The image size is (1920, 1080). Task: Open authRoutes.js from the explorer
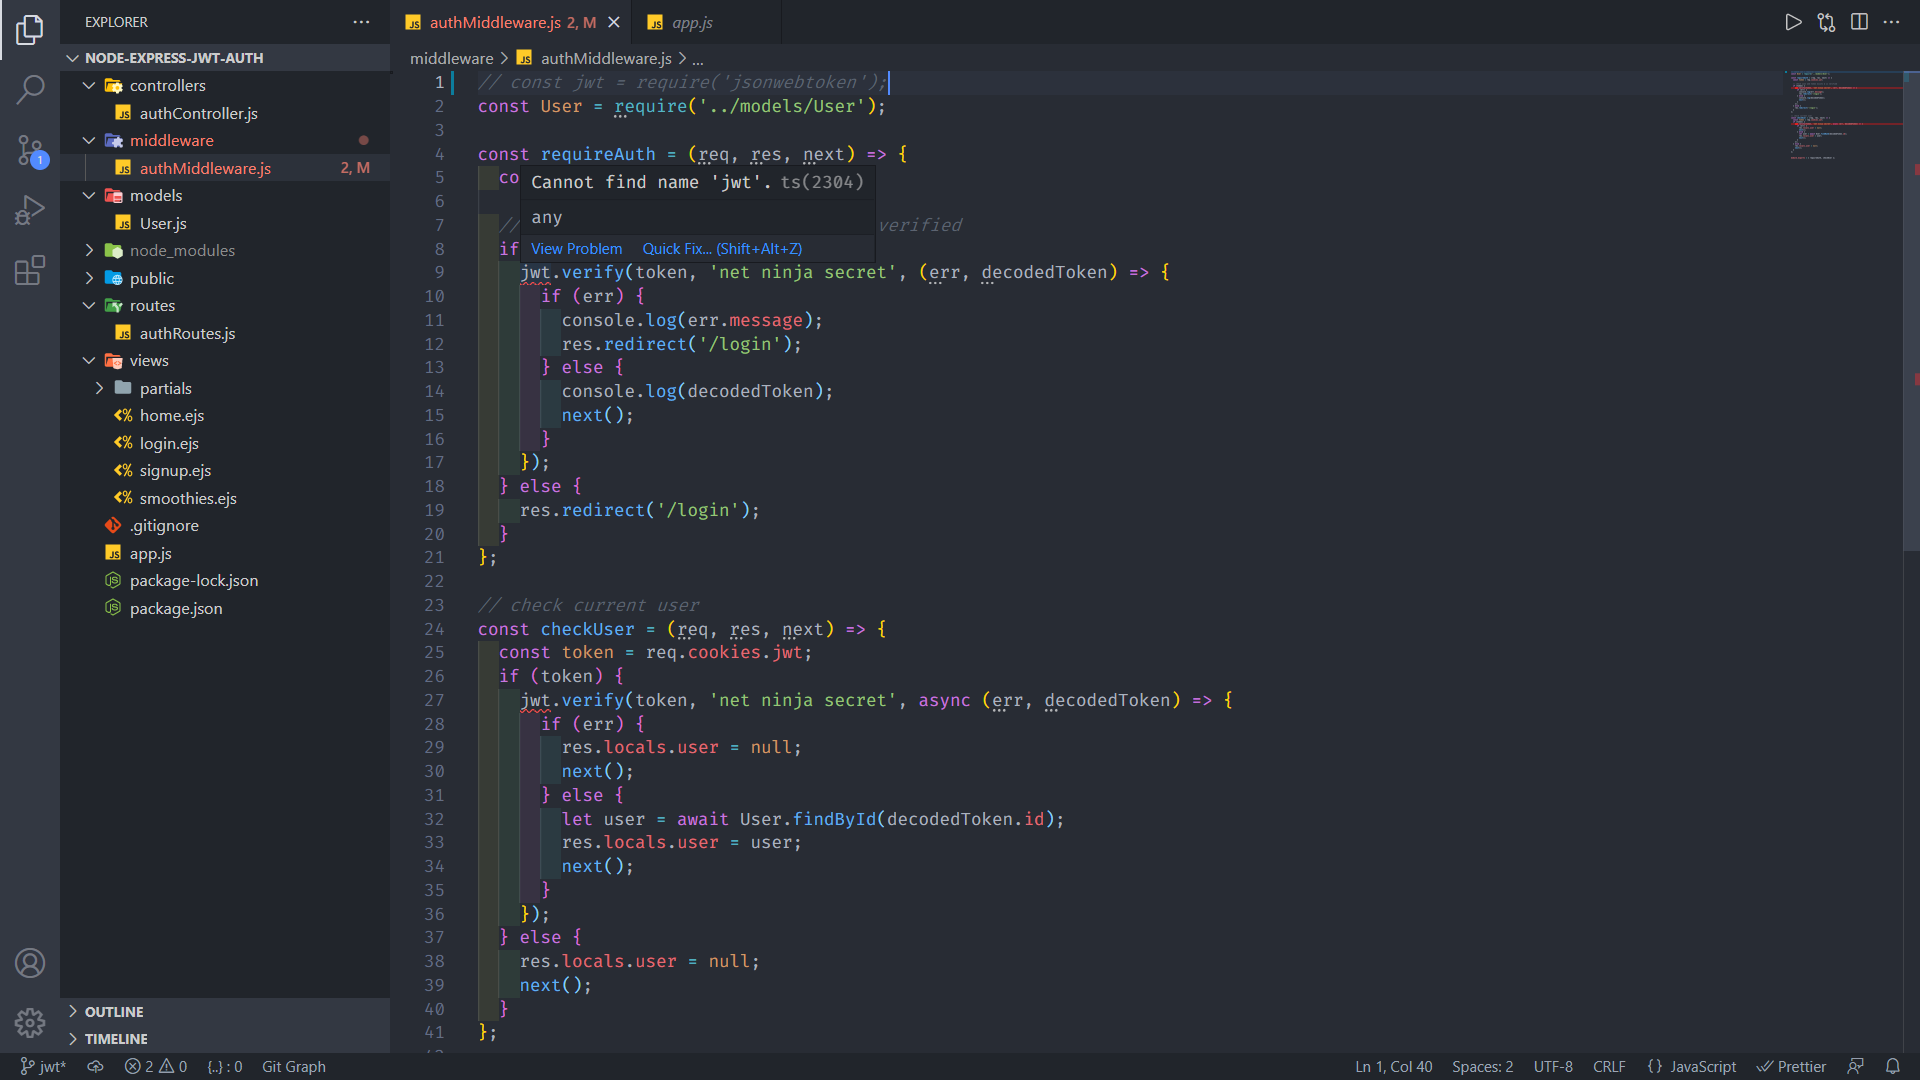pyautogui.click(x=187, y=333)
